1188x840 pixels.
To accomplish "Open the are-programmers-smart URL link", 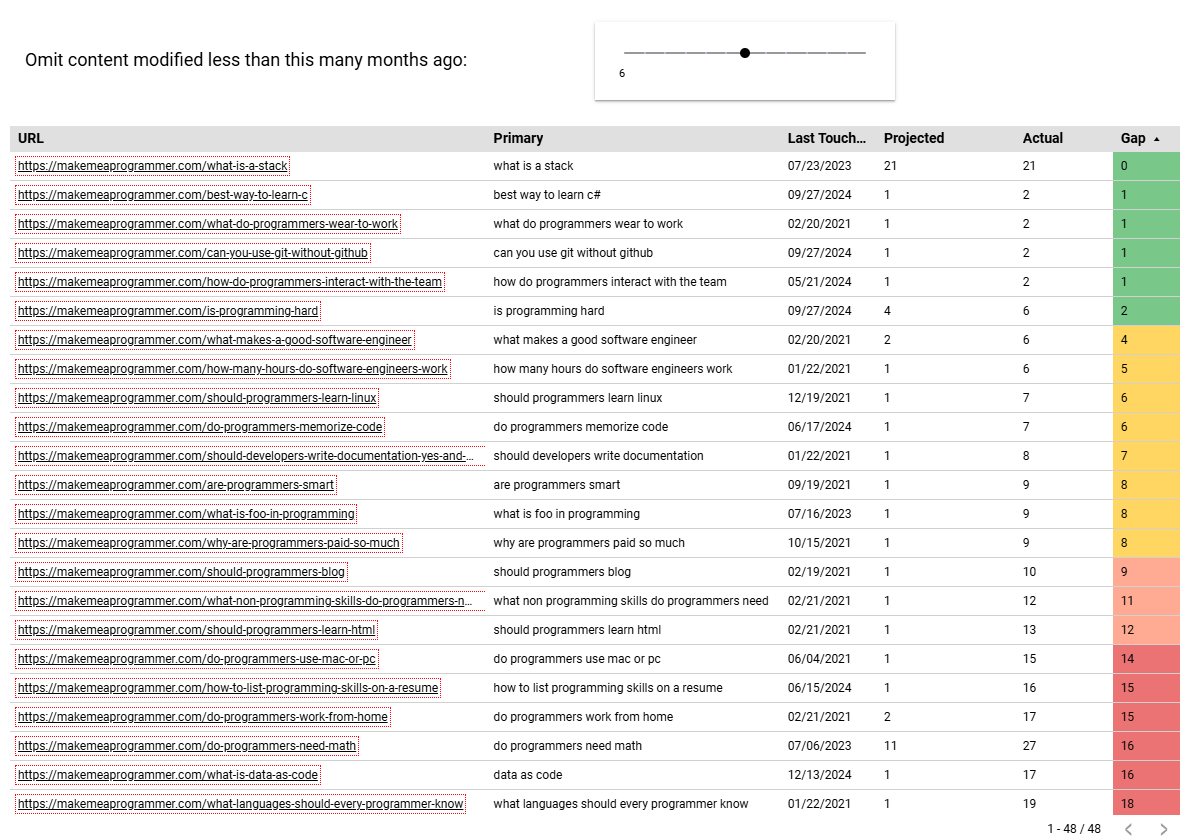I will click(x=175, y=485).
